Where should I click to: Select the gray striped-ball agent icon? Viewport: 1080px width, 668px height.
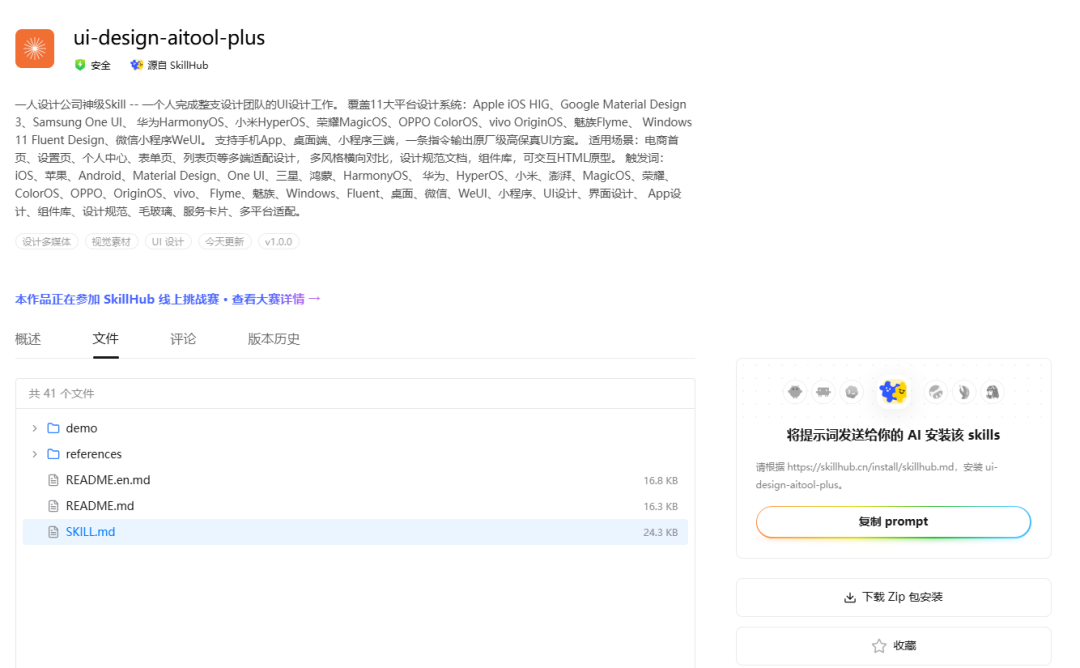(935, 392)
